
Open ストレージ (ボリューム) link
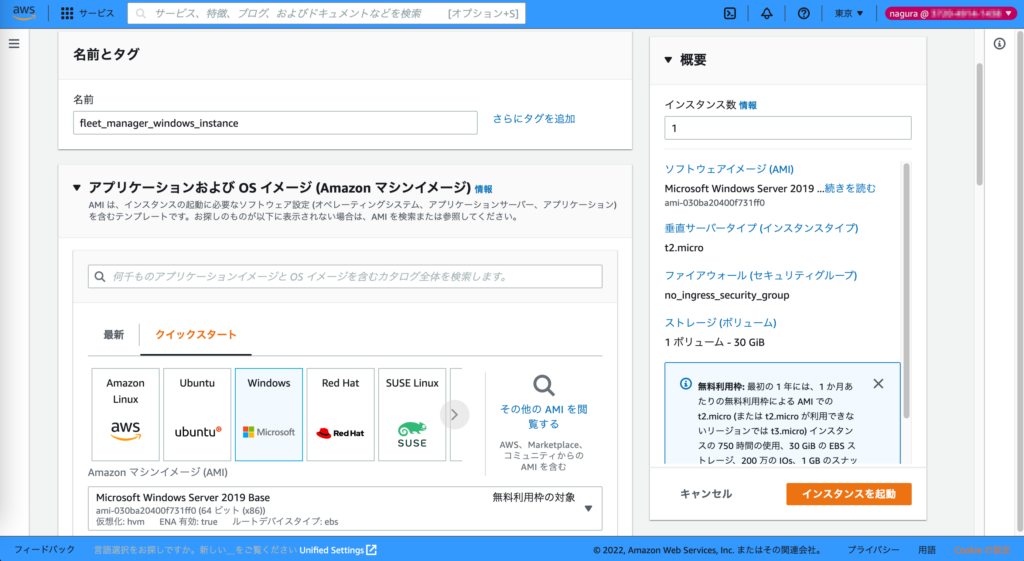(x=720, y=323)
